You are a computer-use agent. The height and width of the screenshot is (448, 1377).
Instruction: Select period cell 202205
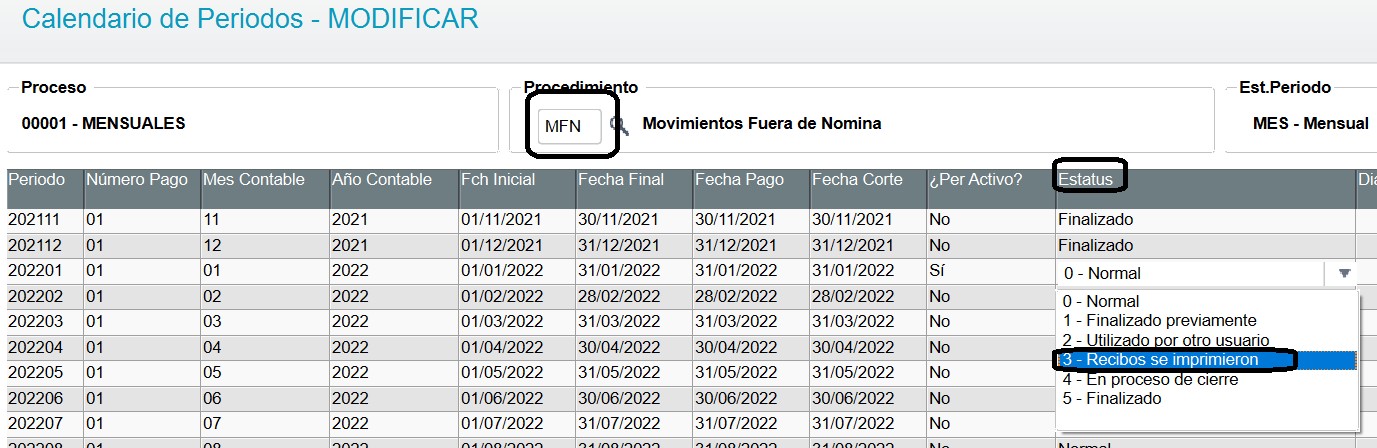point(45,372)
